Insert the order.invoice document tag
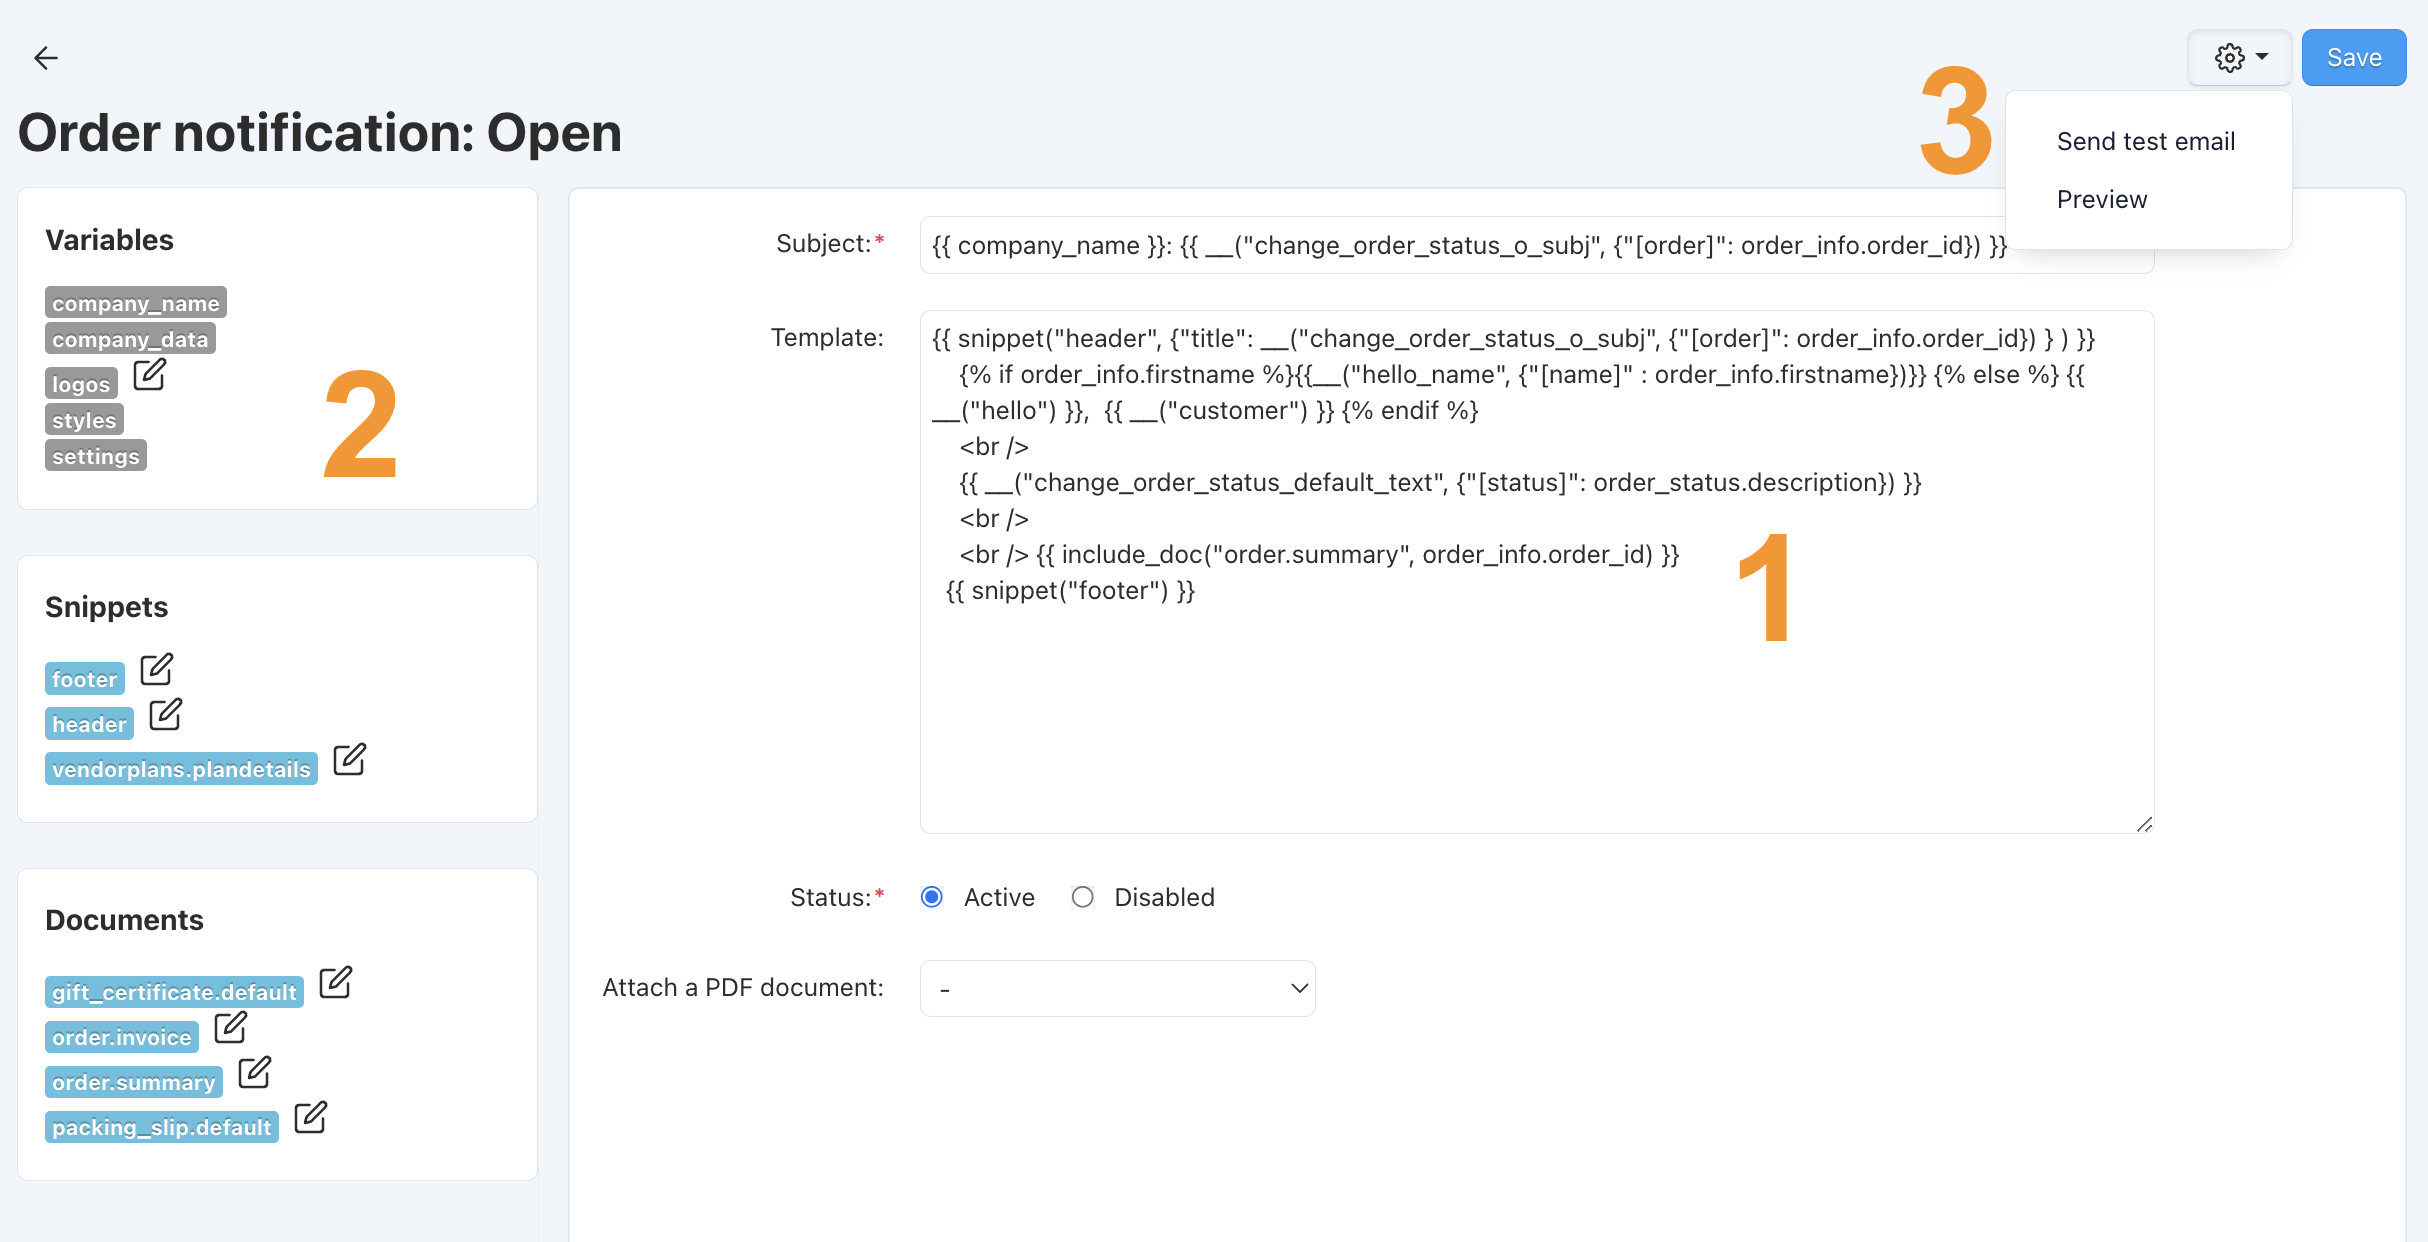Viewport: 2428px width, 1242px height. click(x=122, y=1037)
